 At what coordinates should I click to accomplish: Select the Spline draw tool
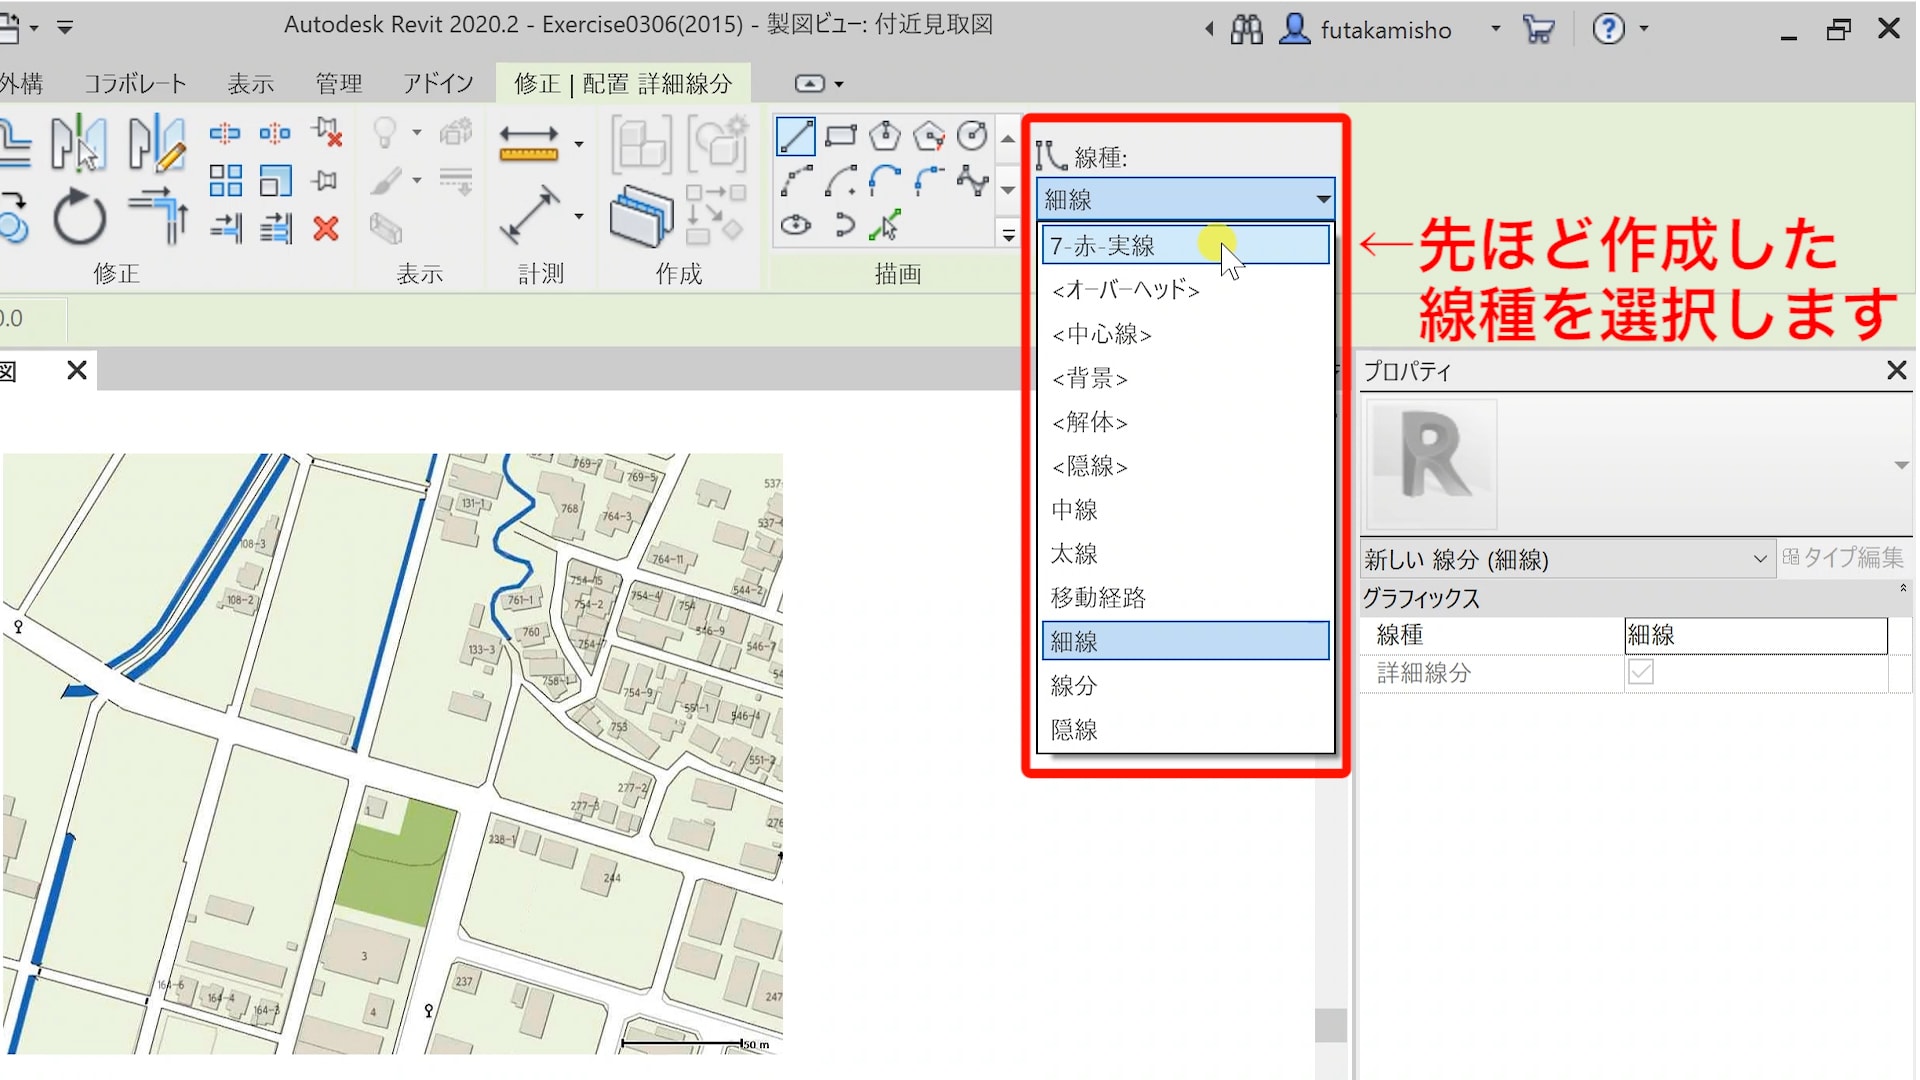point(972,181)
